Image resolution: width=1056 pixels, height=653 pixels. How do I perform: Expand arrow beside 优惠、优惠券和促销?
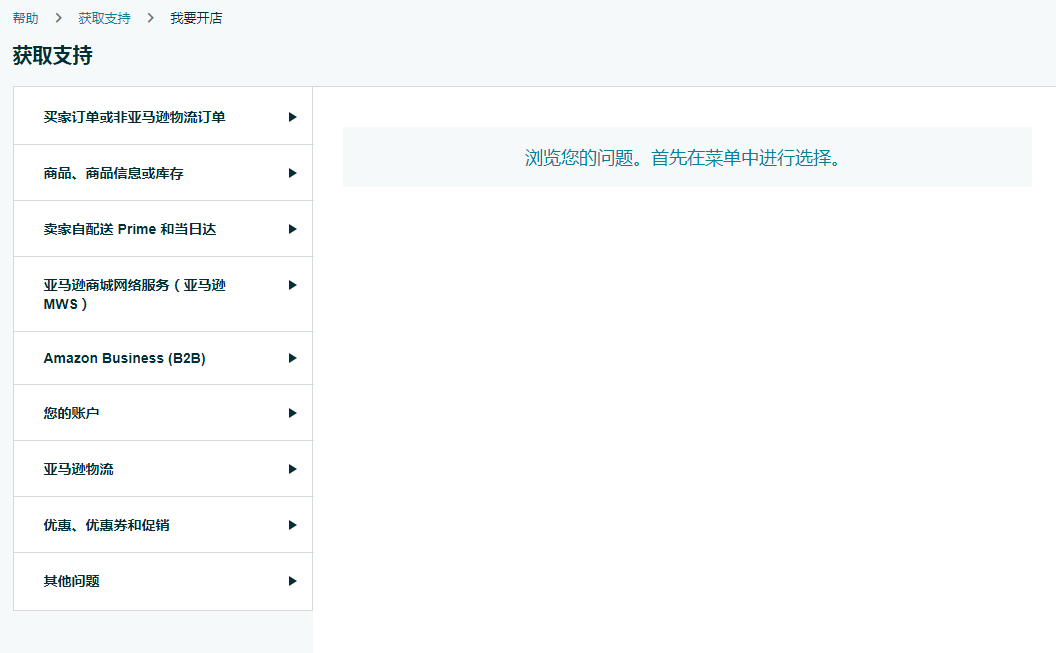(292, 524)
